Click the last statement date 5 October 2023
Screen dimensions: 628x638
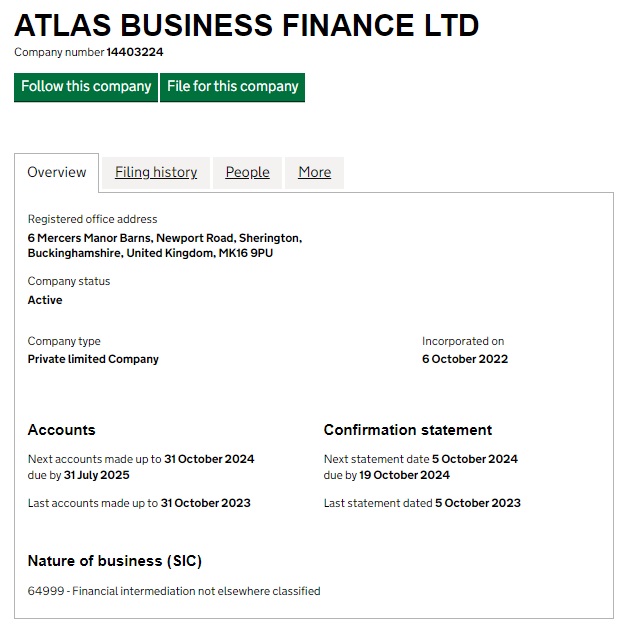477,503
